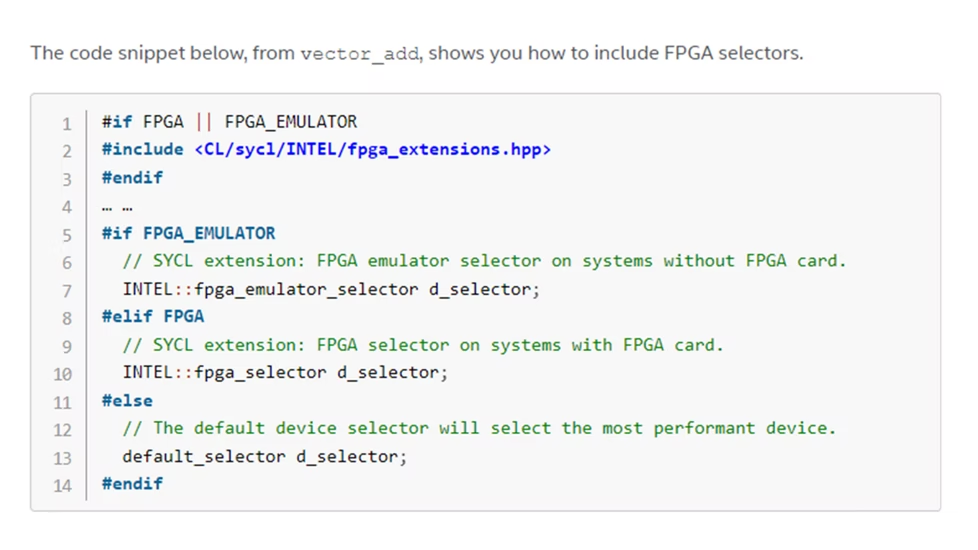The height and width of the screenshot is (550, 978).
Task: Click the FPGA emulator selector comment line
Action: click(x=484, y=261)
